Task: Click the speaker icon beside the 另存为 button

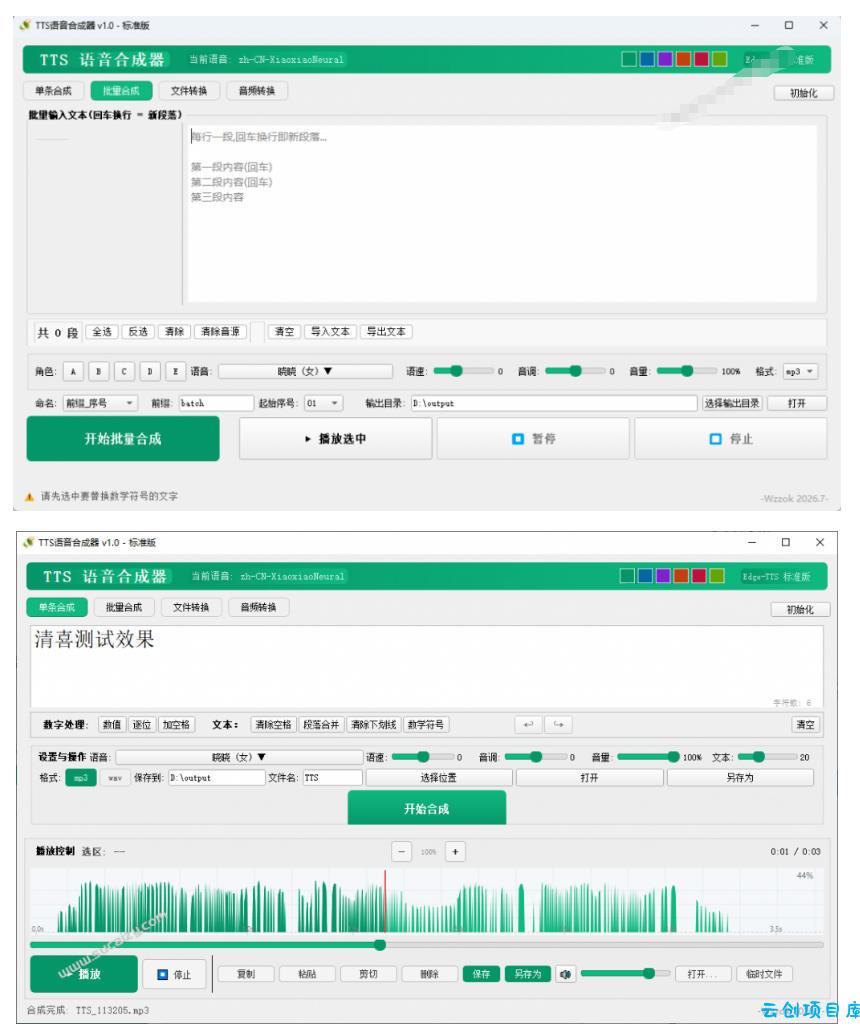Action: click(565, 974)
